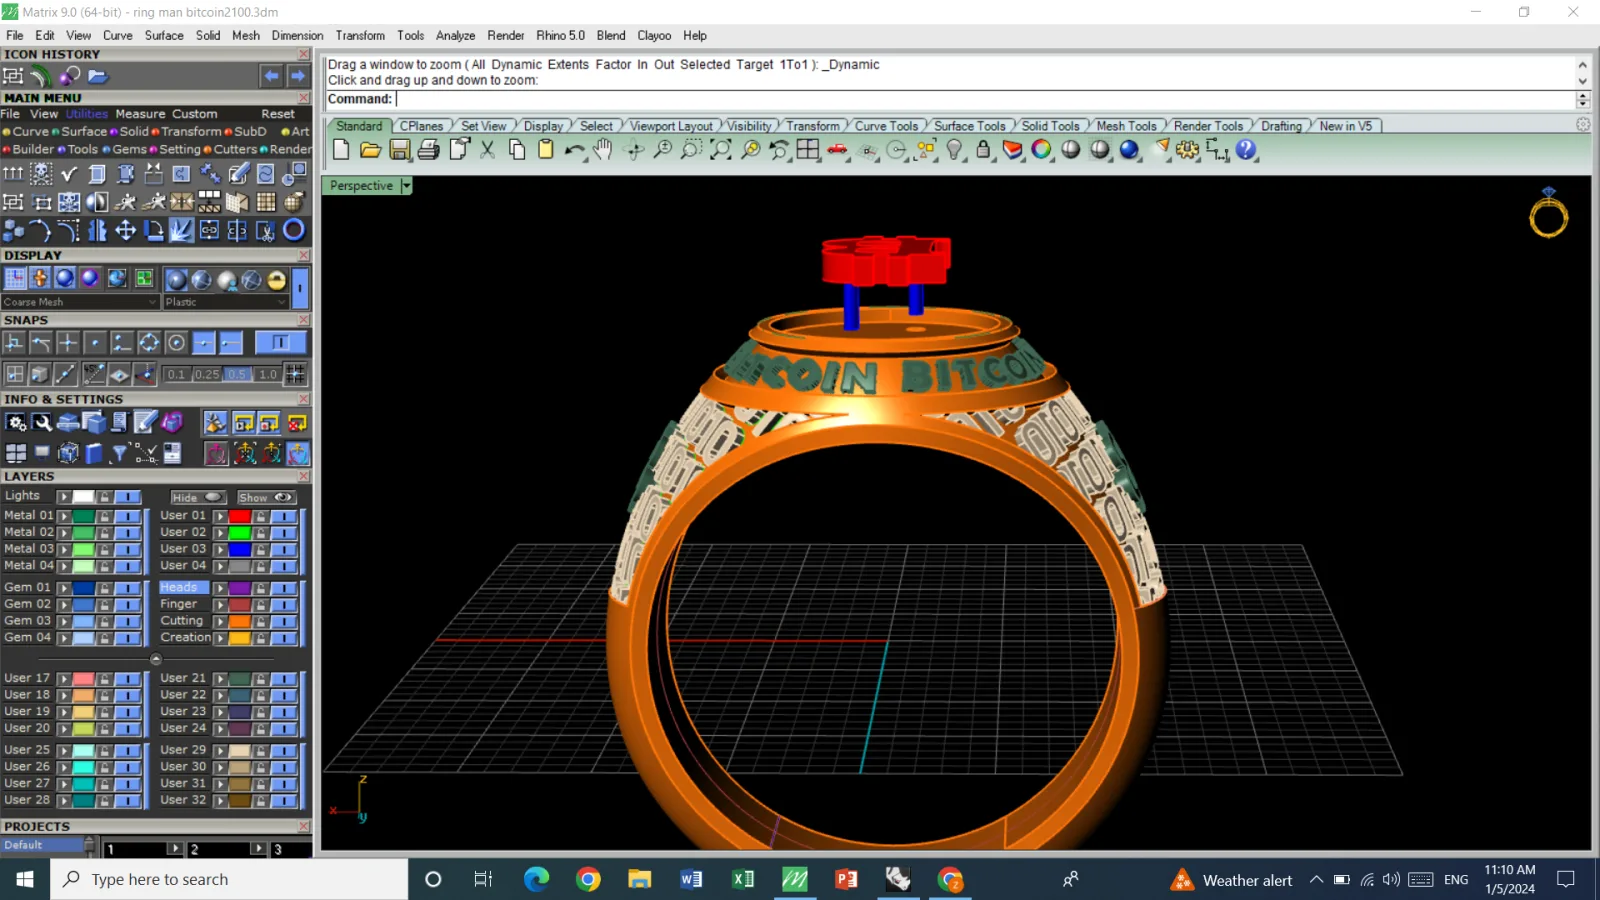Click the light bulb icon in toolbar

pos(954,150)
